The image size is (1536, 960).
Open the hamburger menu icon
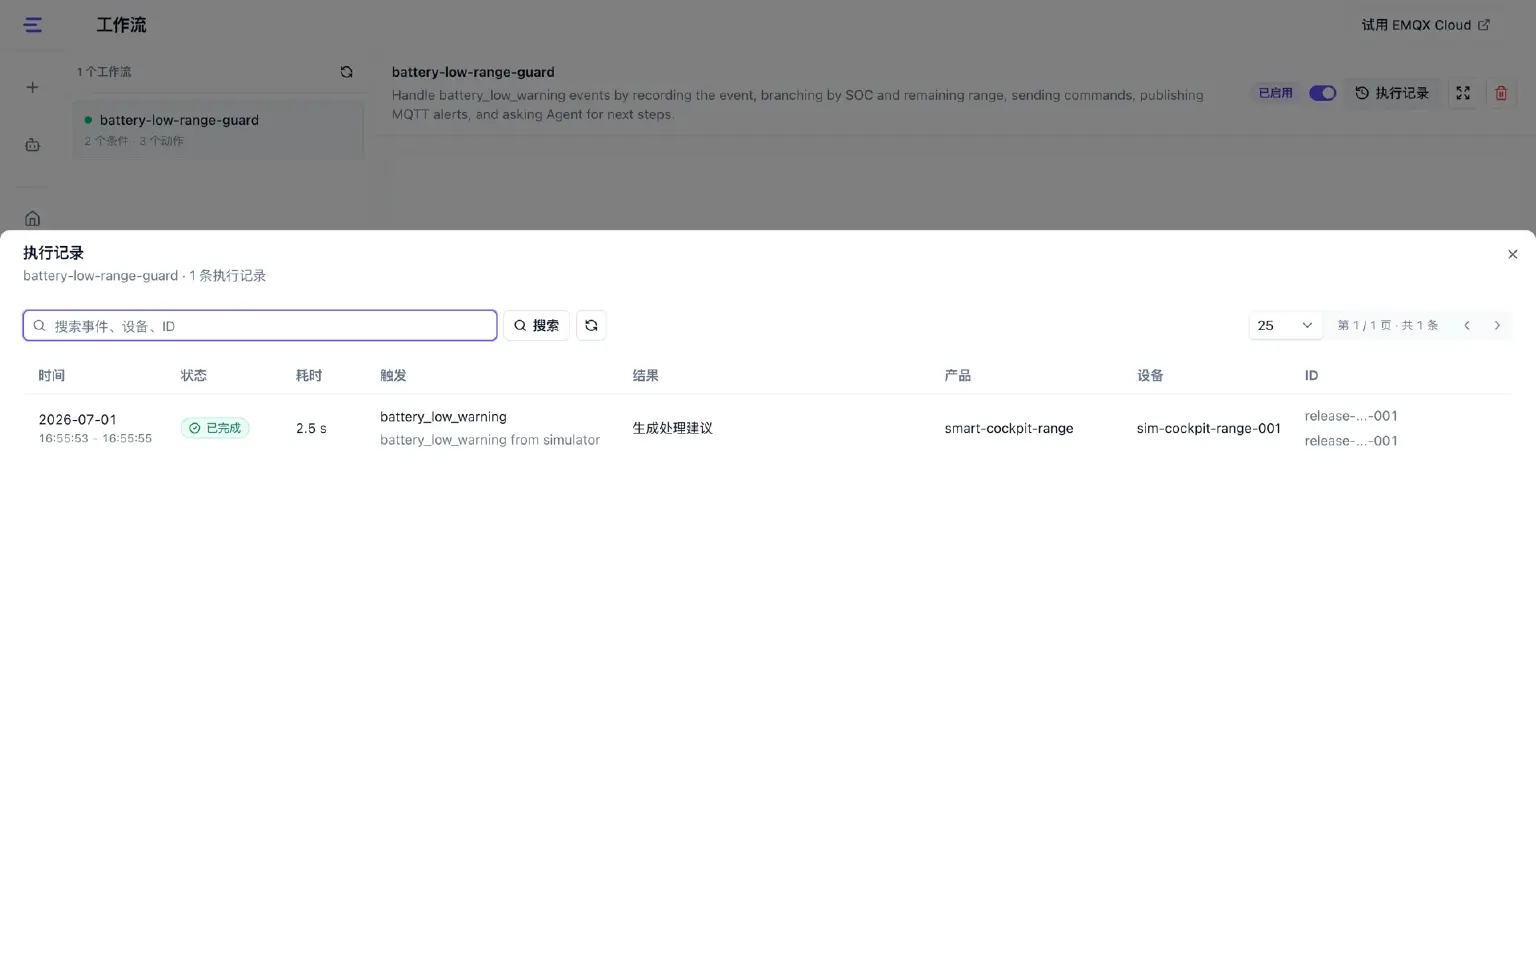click(33, 25)
